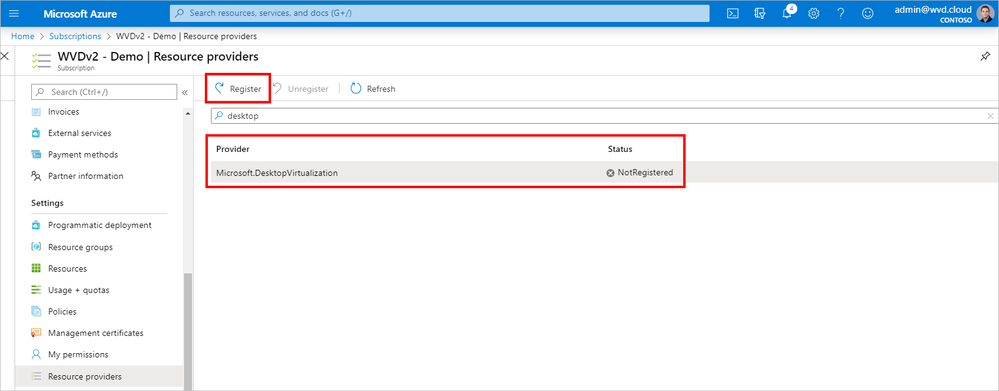The height and width of the screenshot is (391, 999).
Task: Sort by the Provider column header
Action: [233, 149]
